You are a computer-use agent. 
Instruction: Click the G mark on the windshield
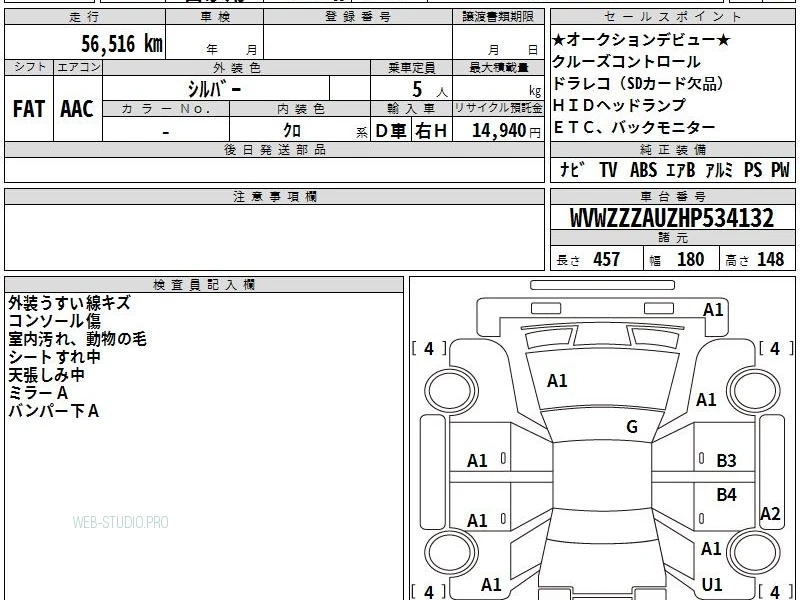click(x=632, y=427)
